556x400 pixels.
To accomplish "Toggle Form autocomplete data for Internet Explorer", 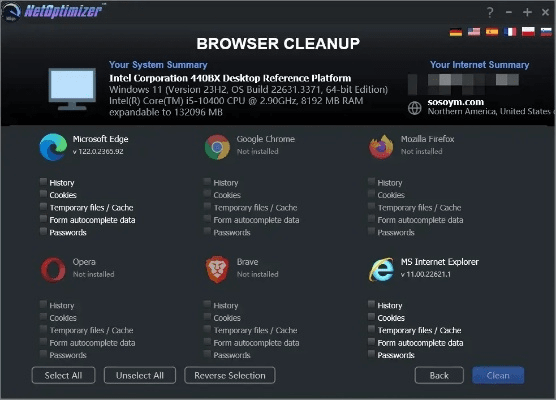I will point(371,342).
